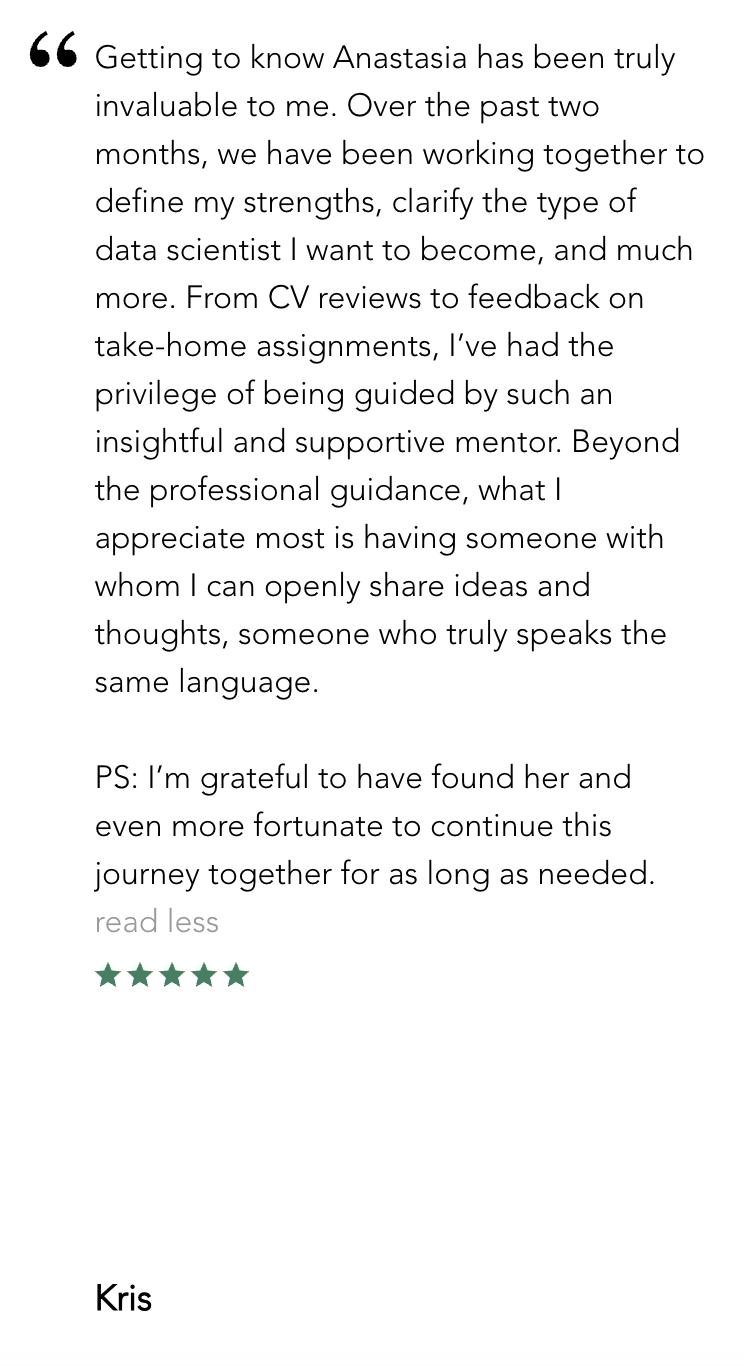This screenshot has width=744, height=1366.
Task: Click the PS: text starting the postscript
Action: pyautogui.click(x=117, y=778)
